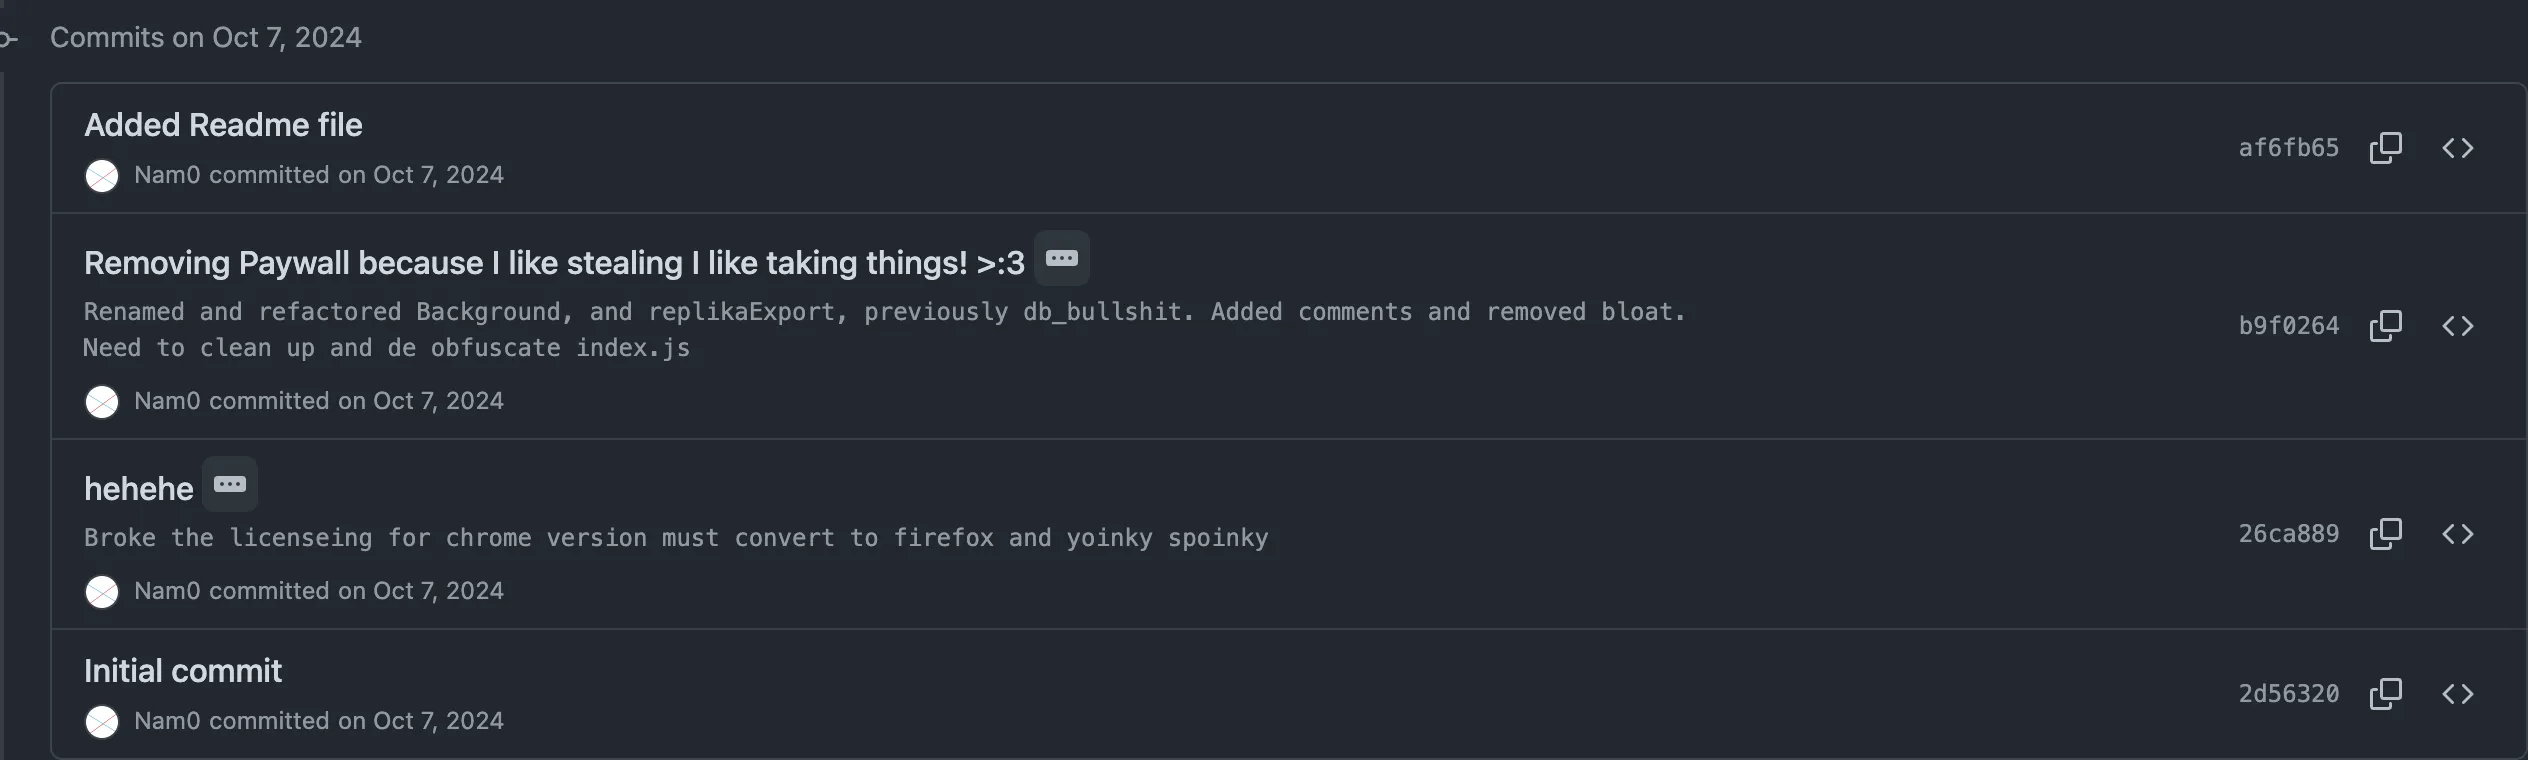The width and height of the screenshot is (2528, 760).
Task: Collapse the hehehe commit description ellipsis
Action: (x=230, y=485)
